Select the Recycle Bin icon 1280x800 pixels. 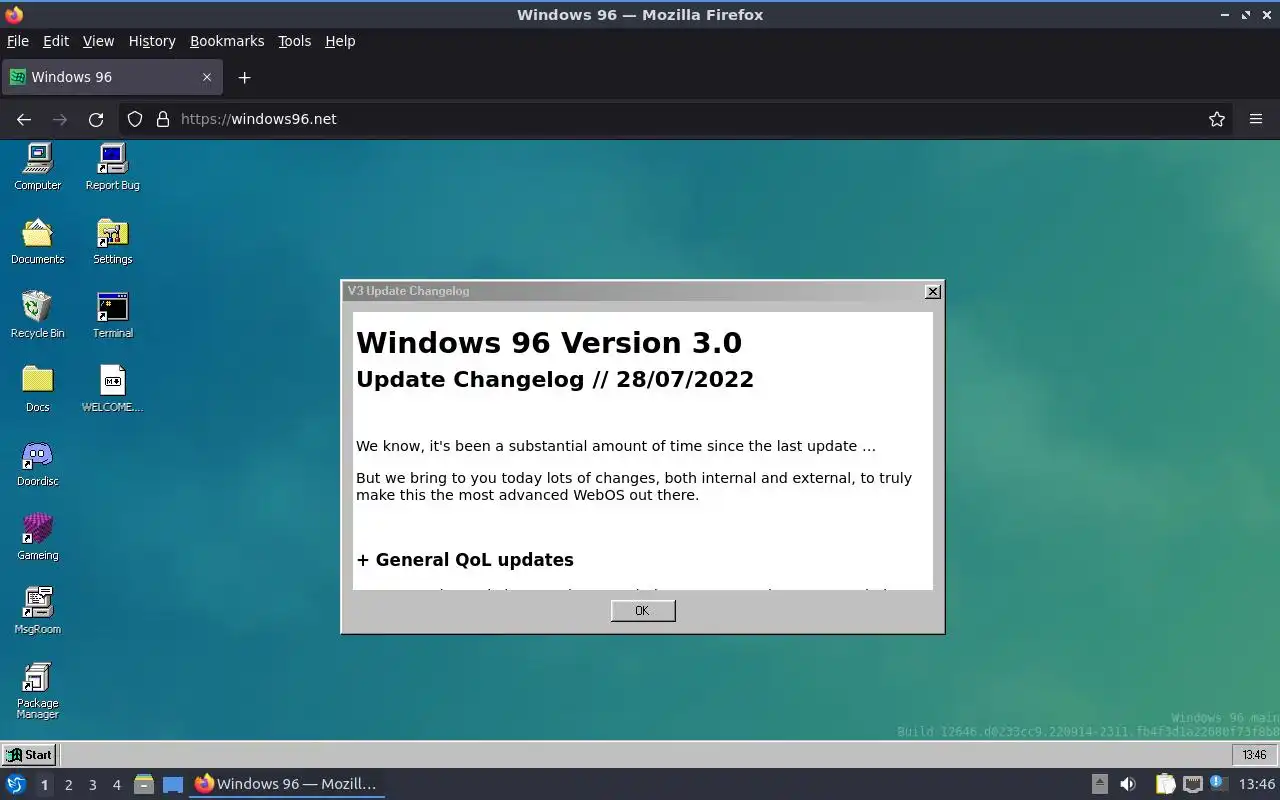click(x=38, y=315)
